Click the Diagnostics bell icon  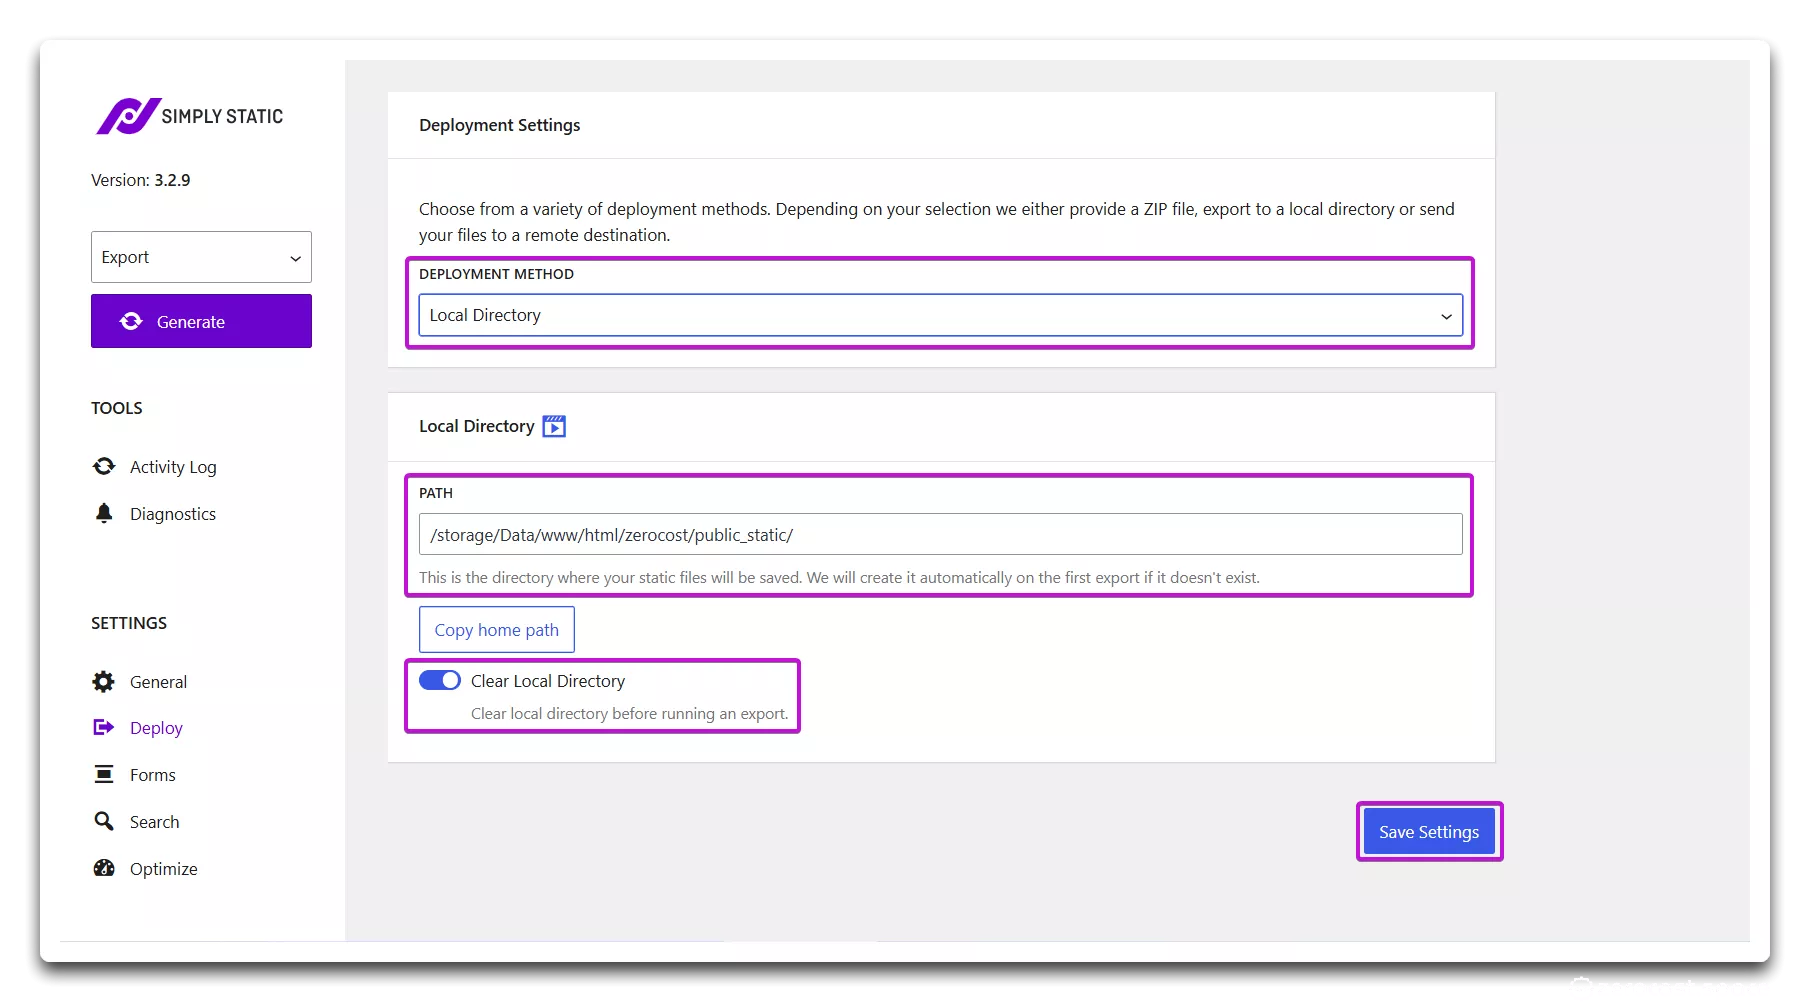pyautogui.click(x=104, y=513)
